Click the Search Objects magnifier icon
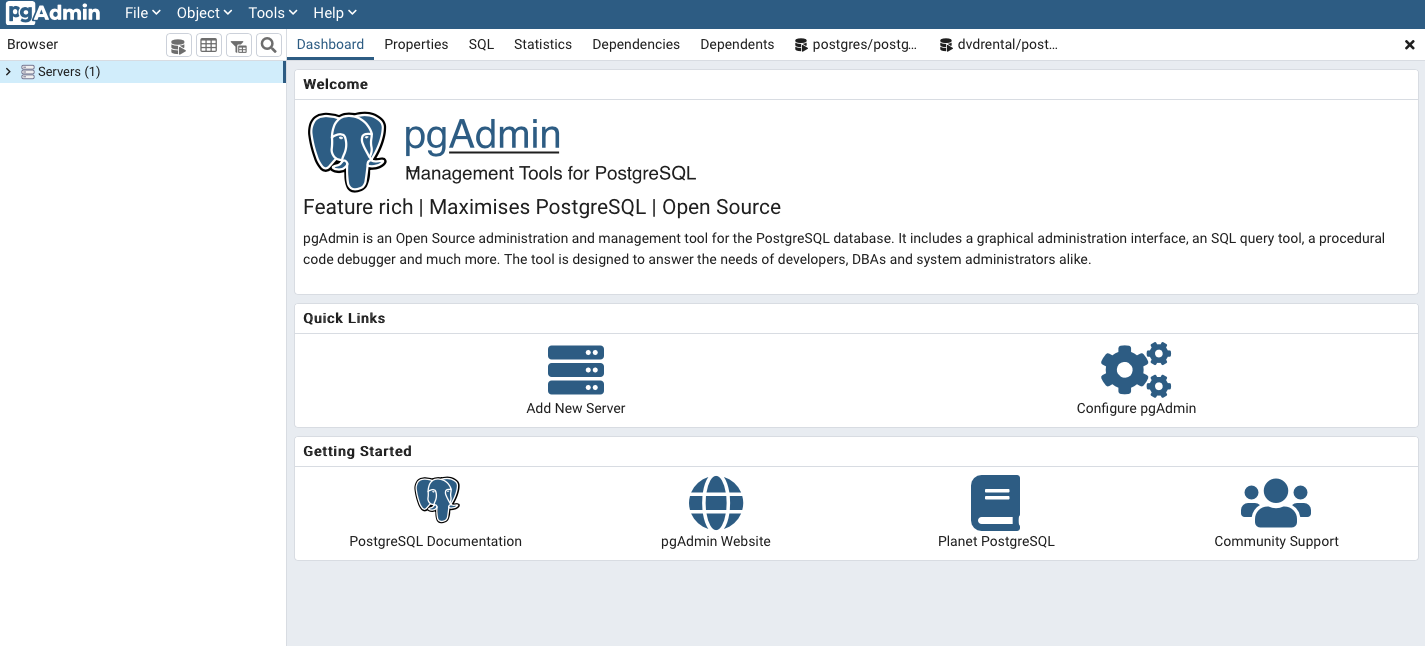The height and width of the screenshot is (646, 1425). (x=268, y=45)
